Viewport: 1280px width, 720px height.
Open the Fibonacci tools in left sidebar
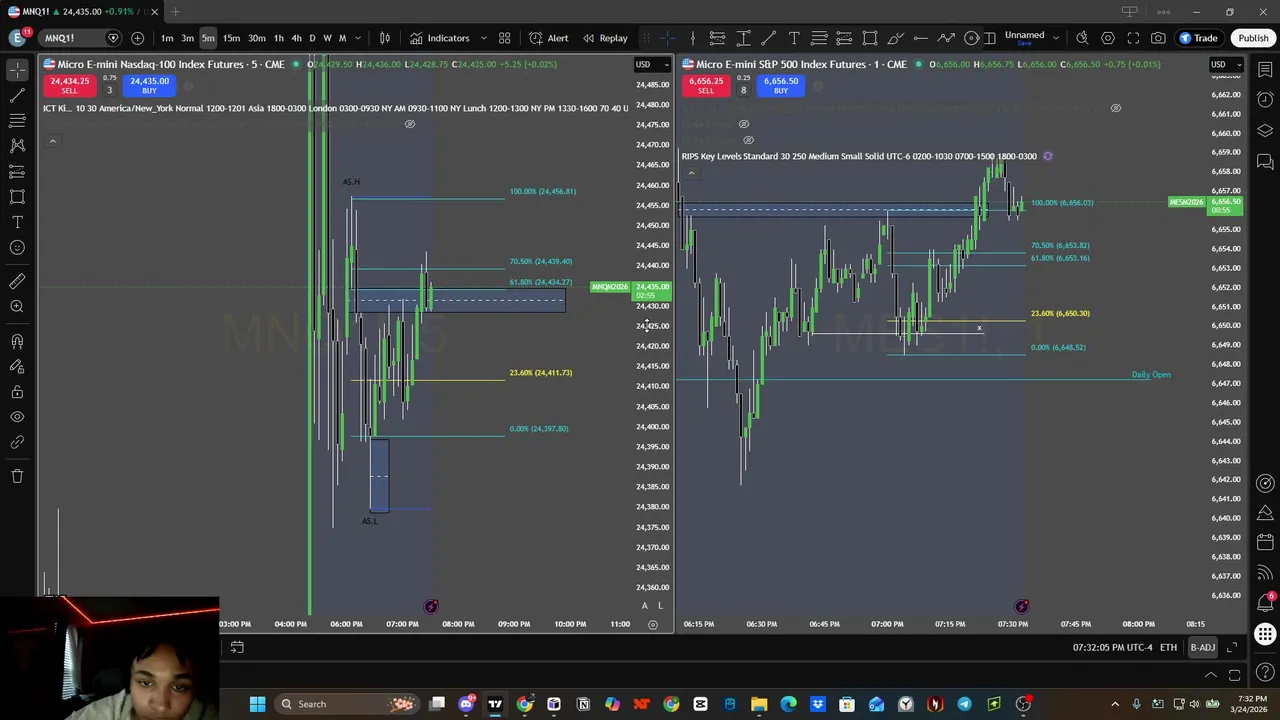pyautogui.click(x=17, y=120)
